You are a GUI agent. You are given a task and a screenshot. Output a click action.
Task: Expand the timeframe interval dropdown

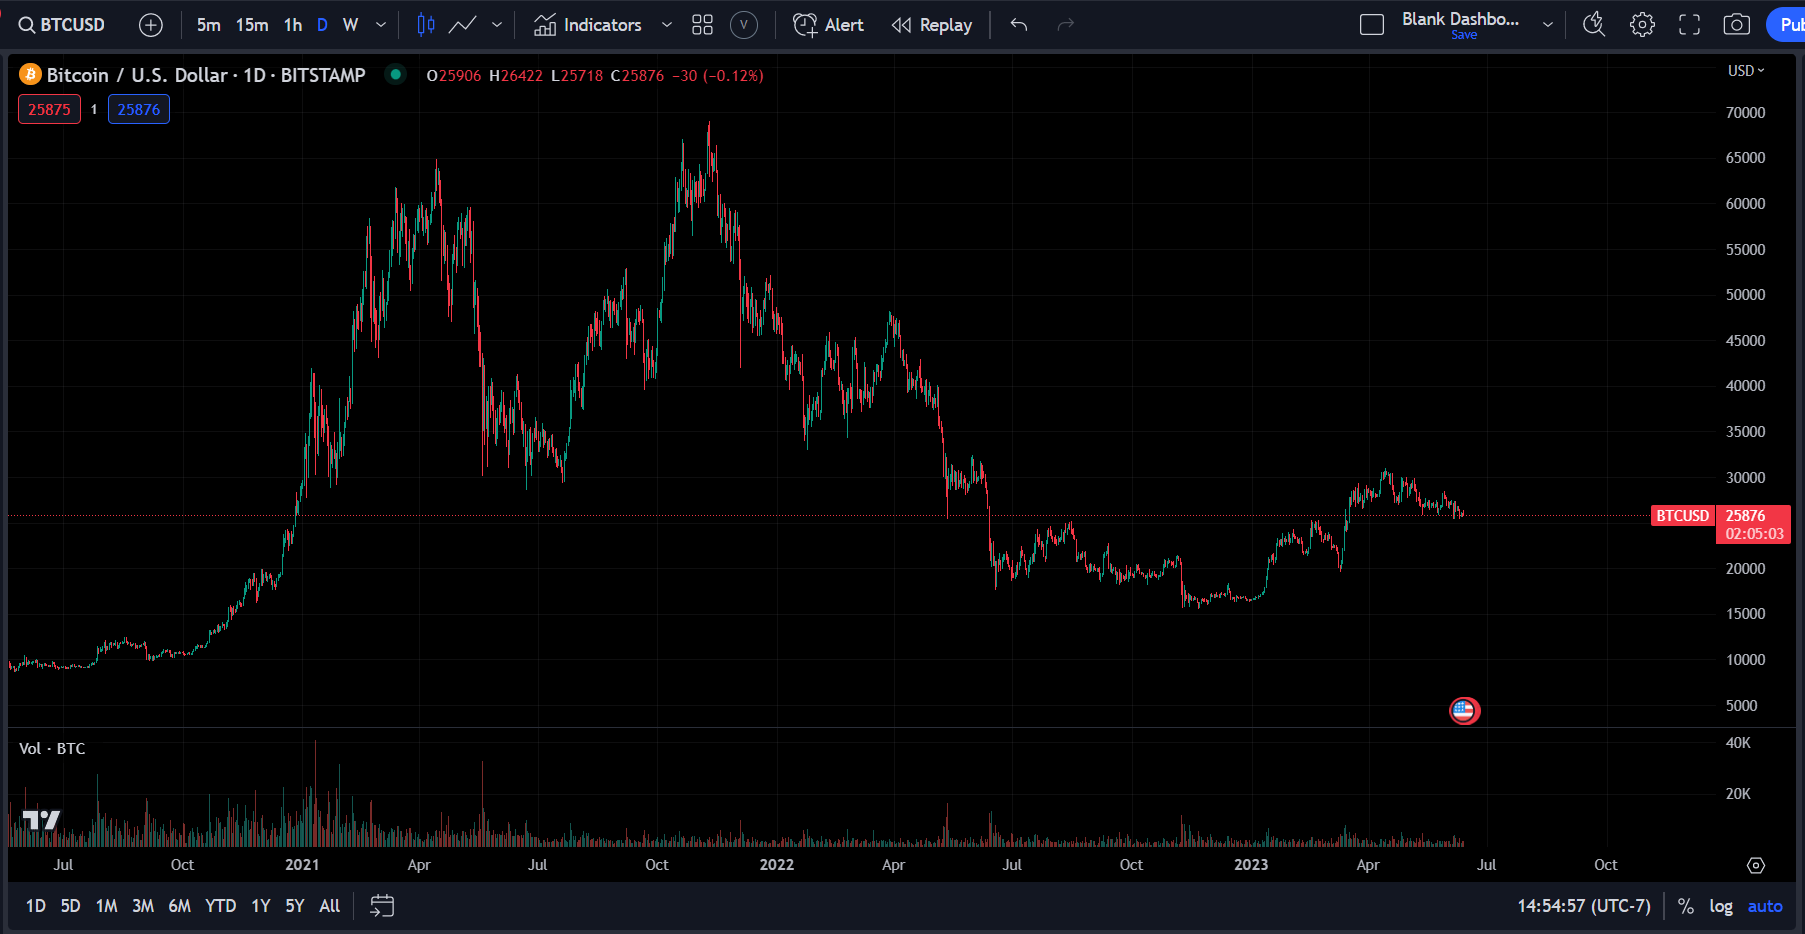(381, 25)
